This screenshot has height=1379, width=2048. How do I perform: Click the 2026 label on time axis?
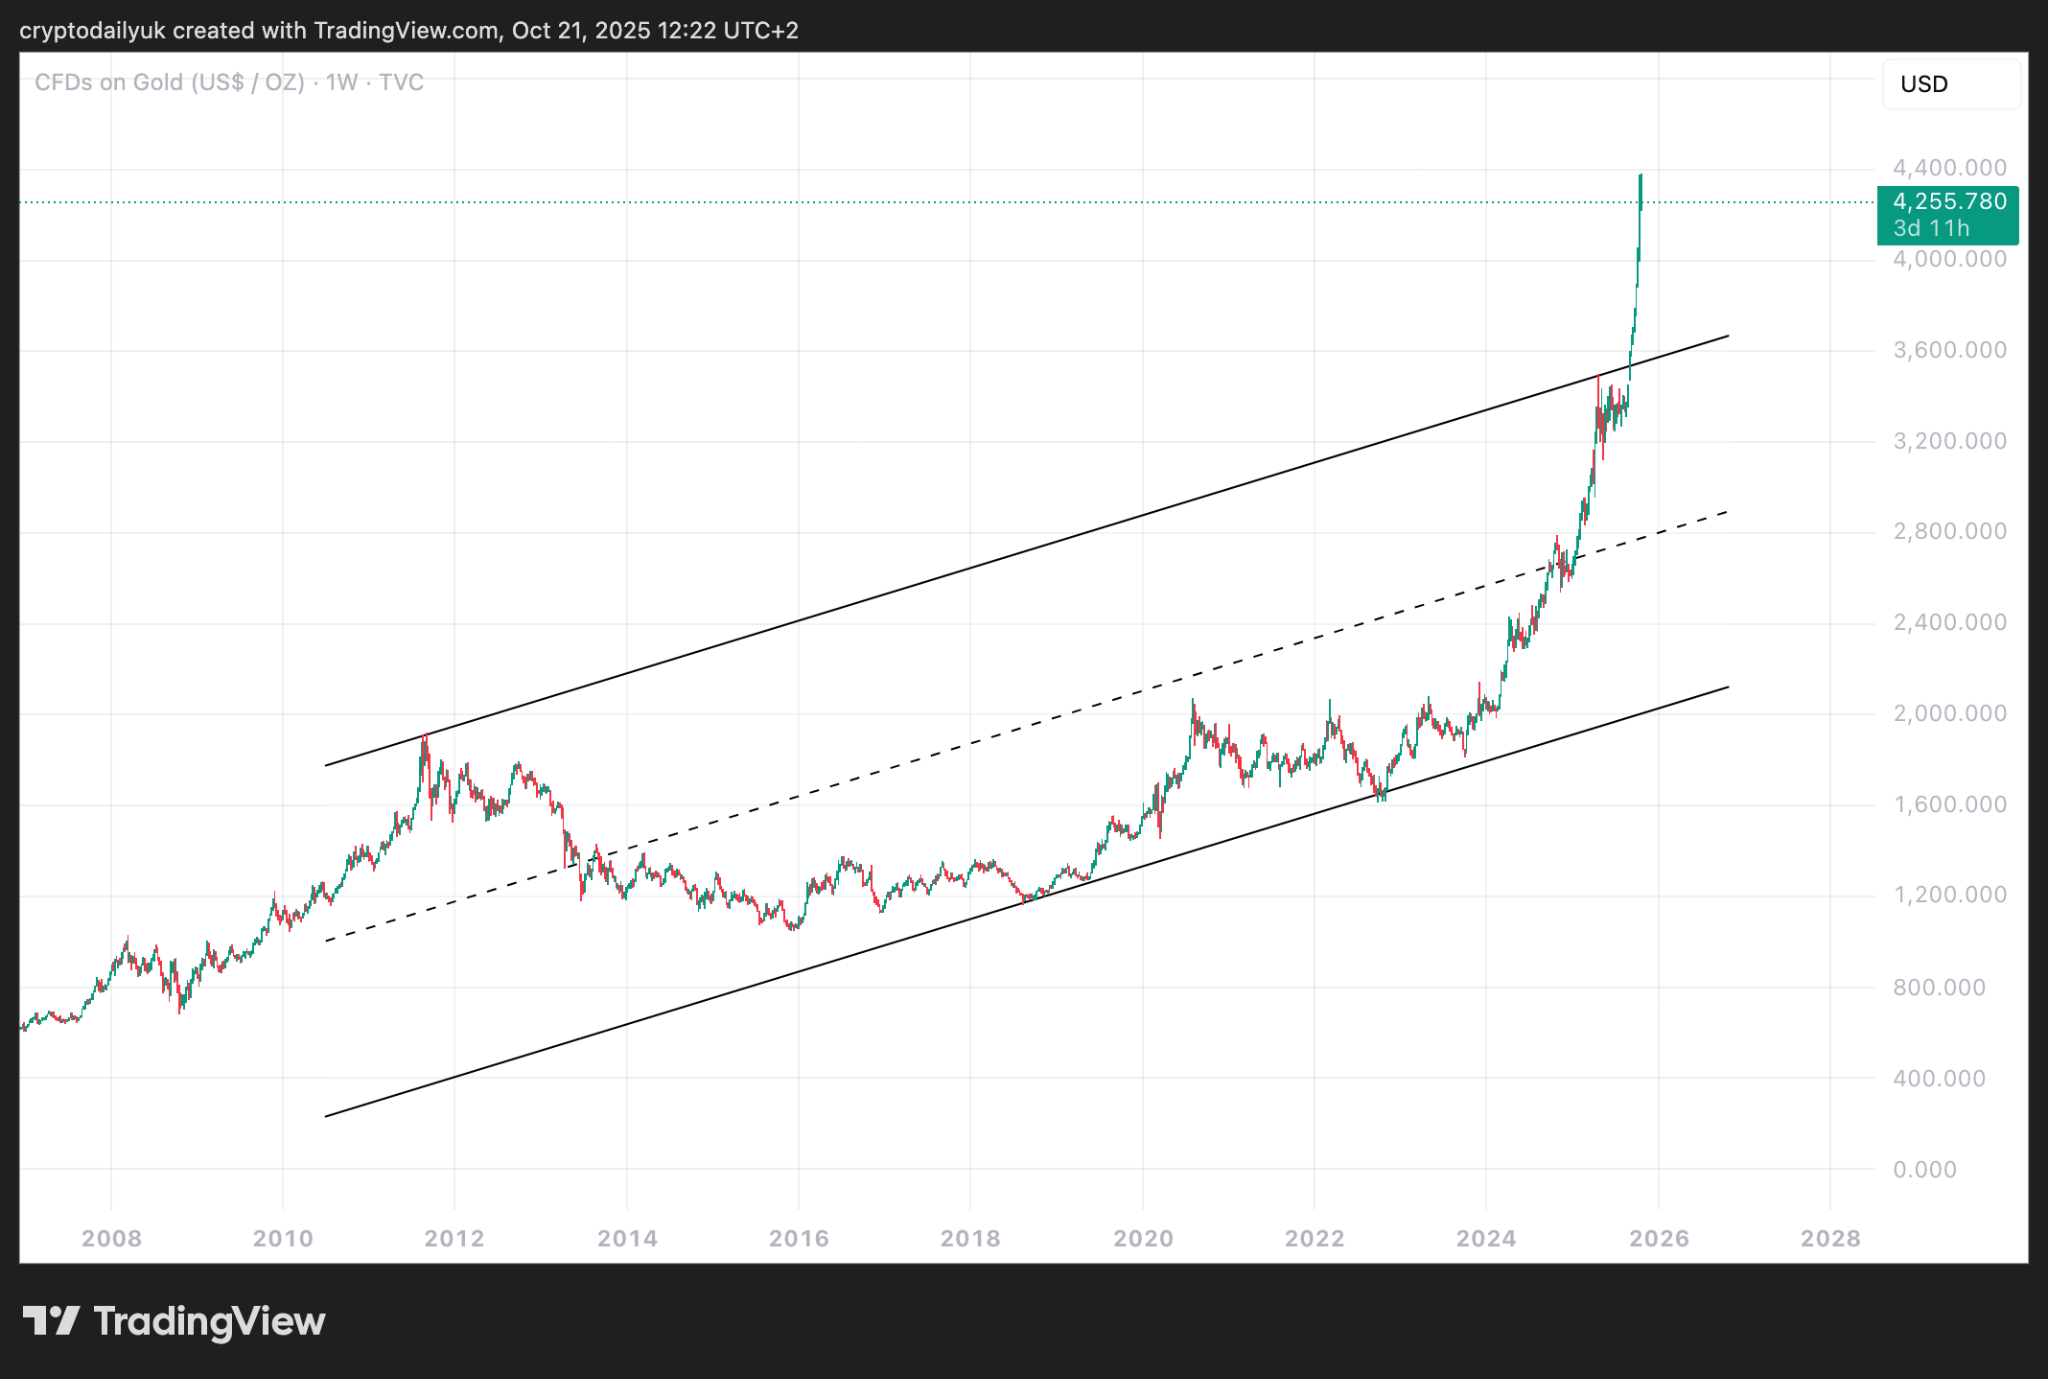point(1658,1238)
